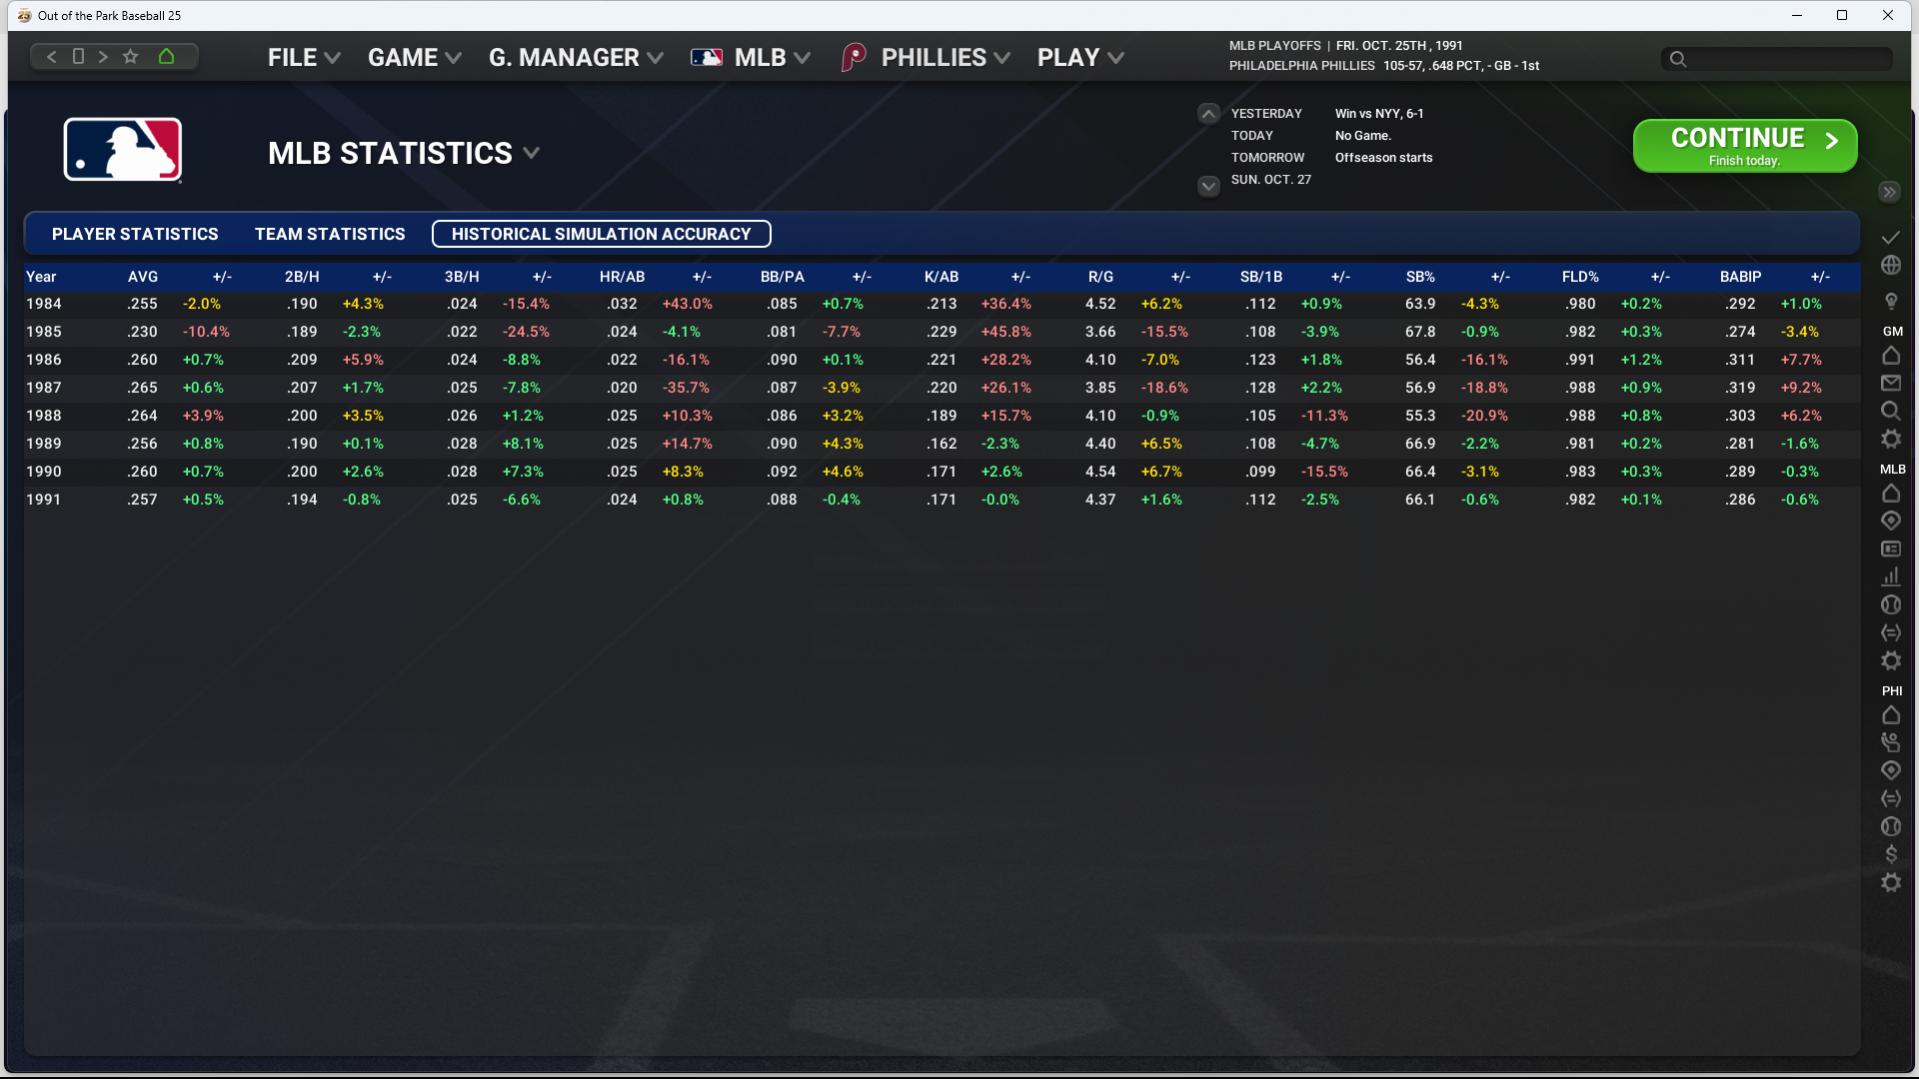Open the news card icon under MLB section
1919x1079 pixels.
point(1891,549)
